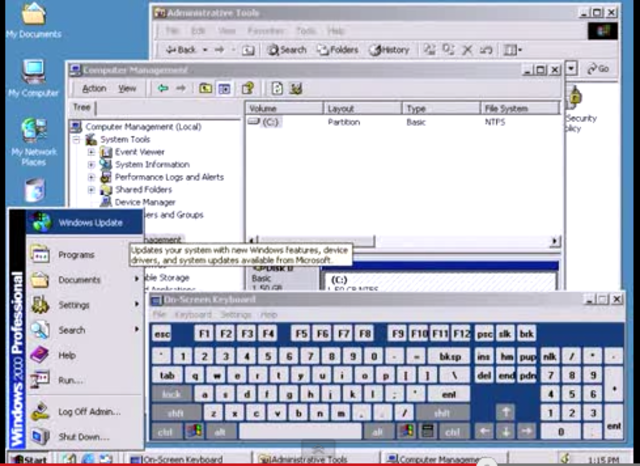Click the Forward arrow in Computer Management

pos(181,88)
